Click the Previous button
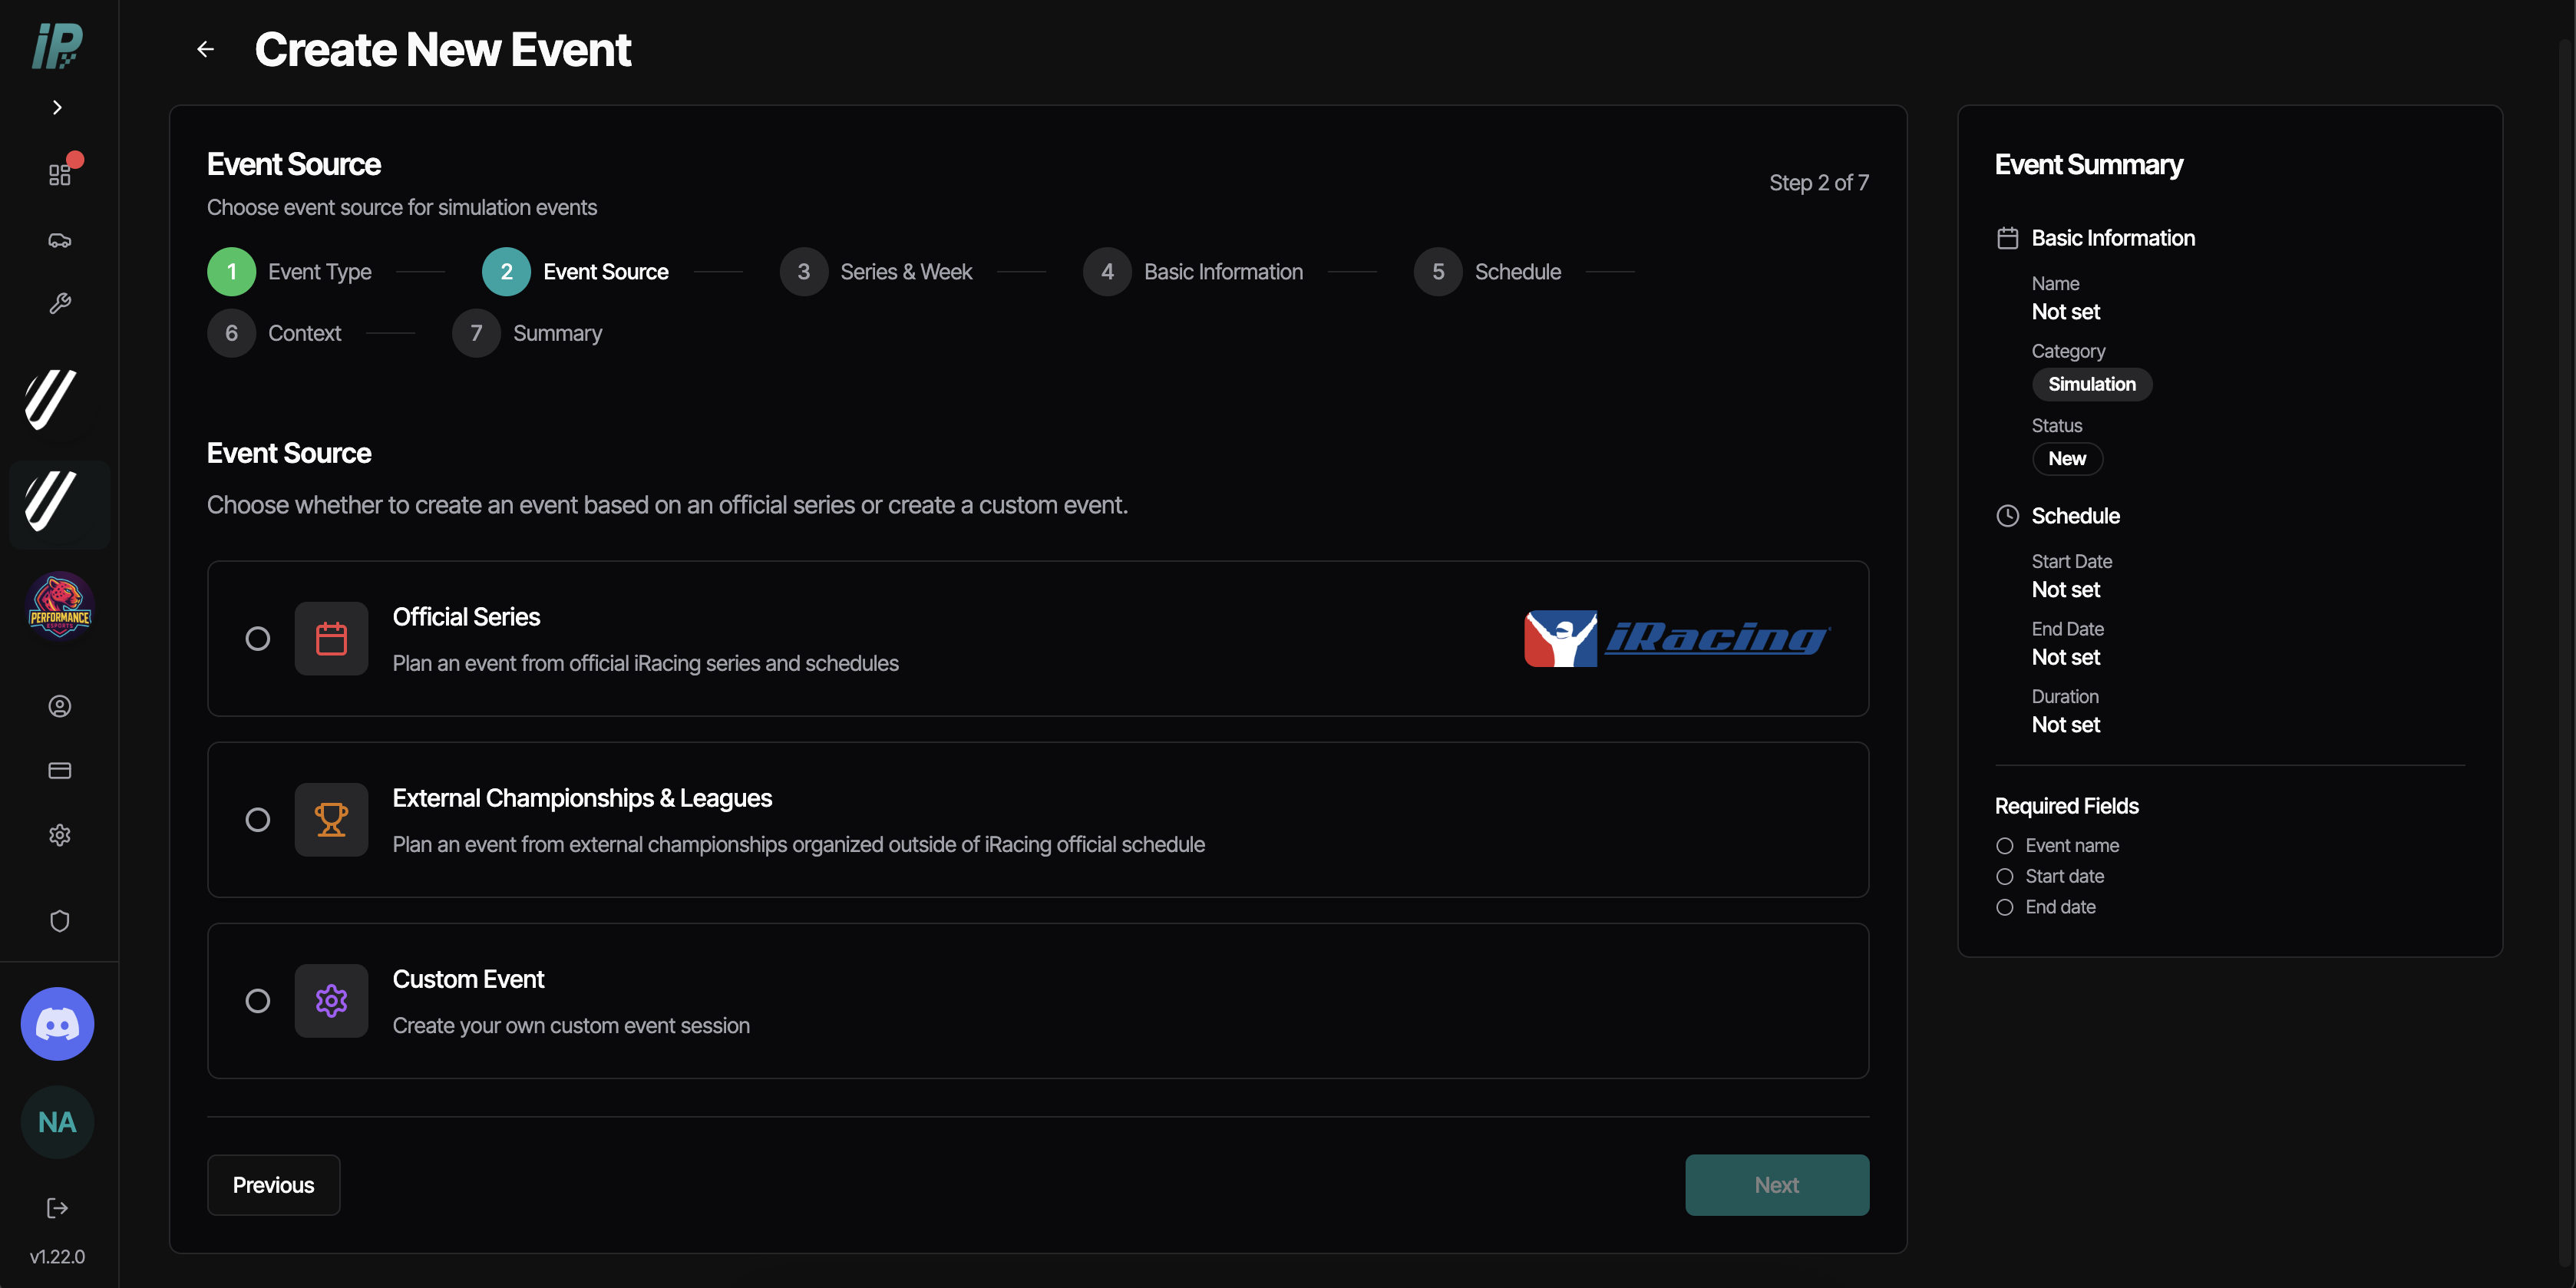 point(273,1185)
